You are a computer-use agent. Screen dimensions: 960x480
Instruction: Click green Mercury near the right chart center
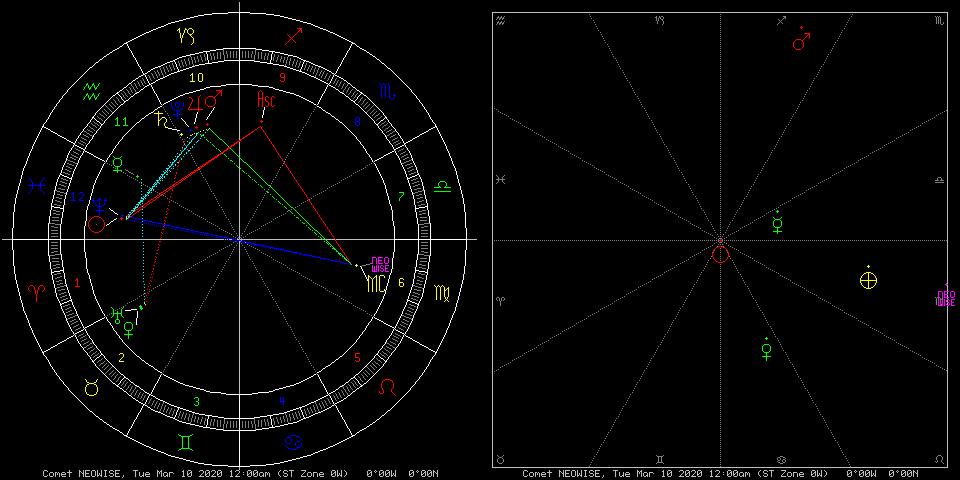coord(778,224)
